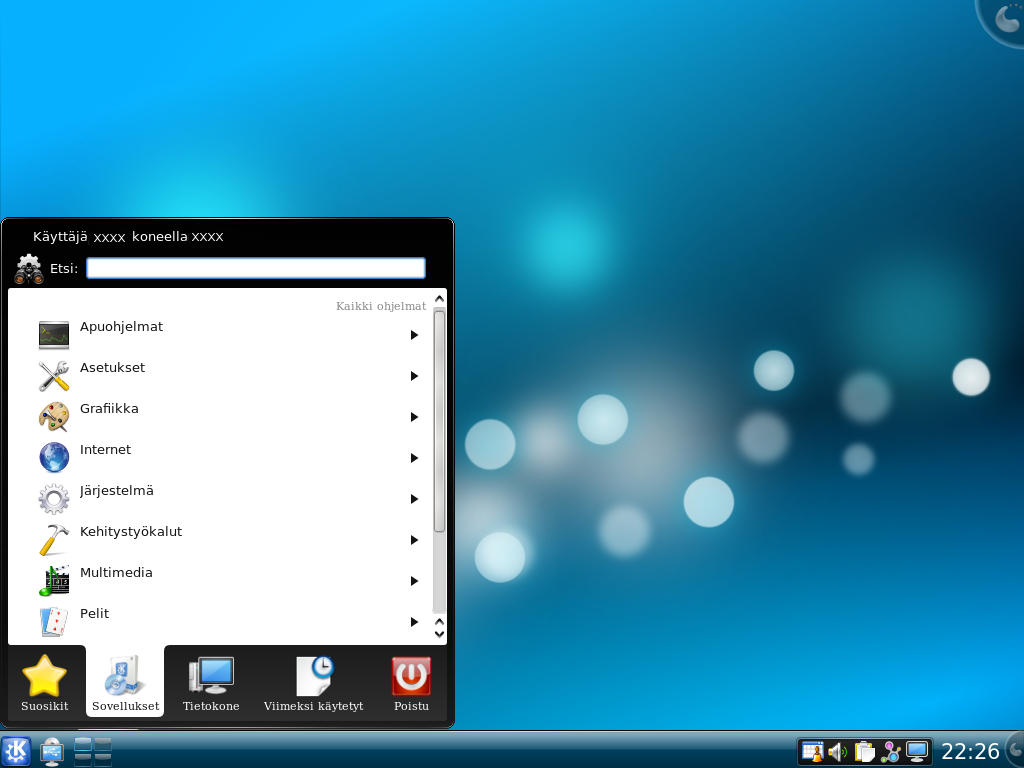Switch to the Tietokone tab

[x=211, y=685]
